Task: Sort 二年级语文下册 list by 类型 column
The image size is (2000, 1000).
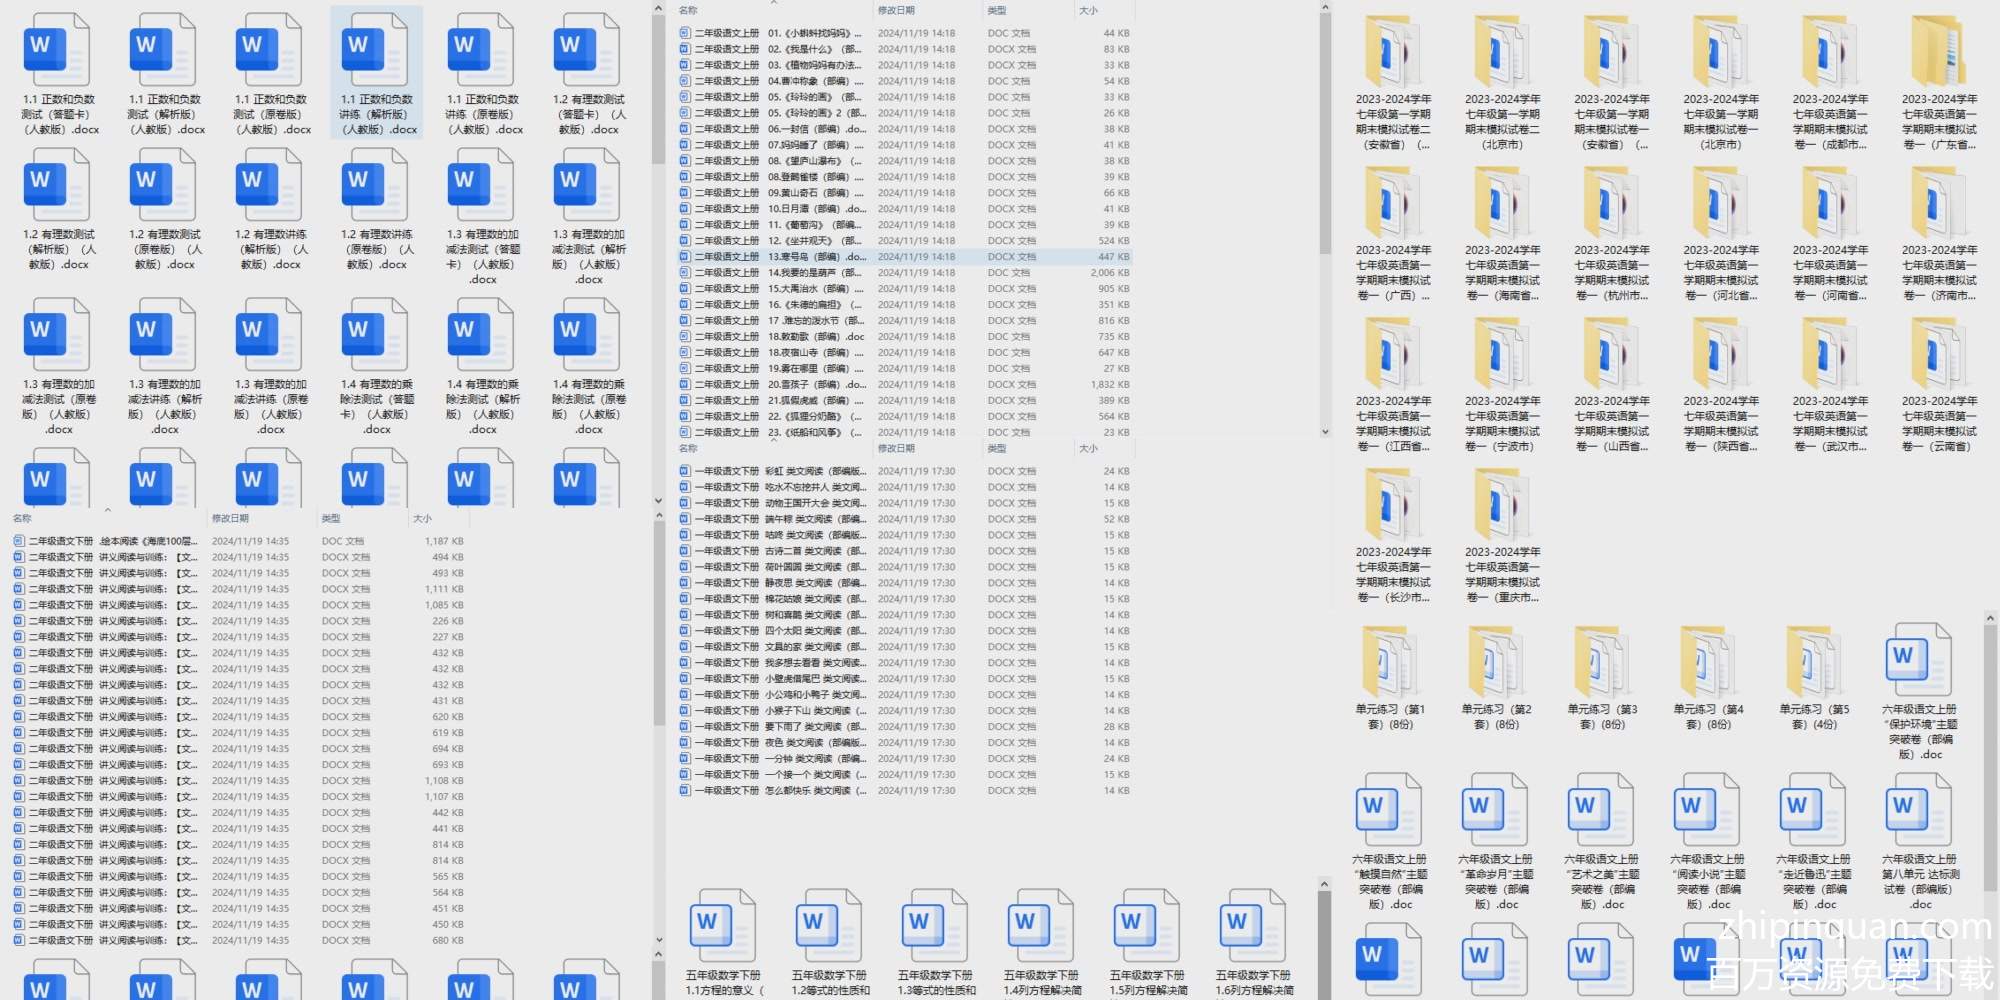Action: pos(331,518)
